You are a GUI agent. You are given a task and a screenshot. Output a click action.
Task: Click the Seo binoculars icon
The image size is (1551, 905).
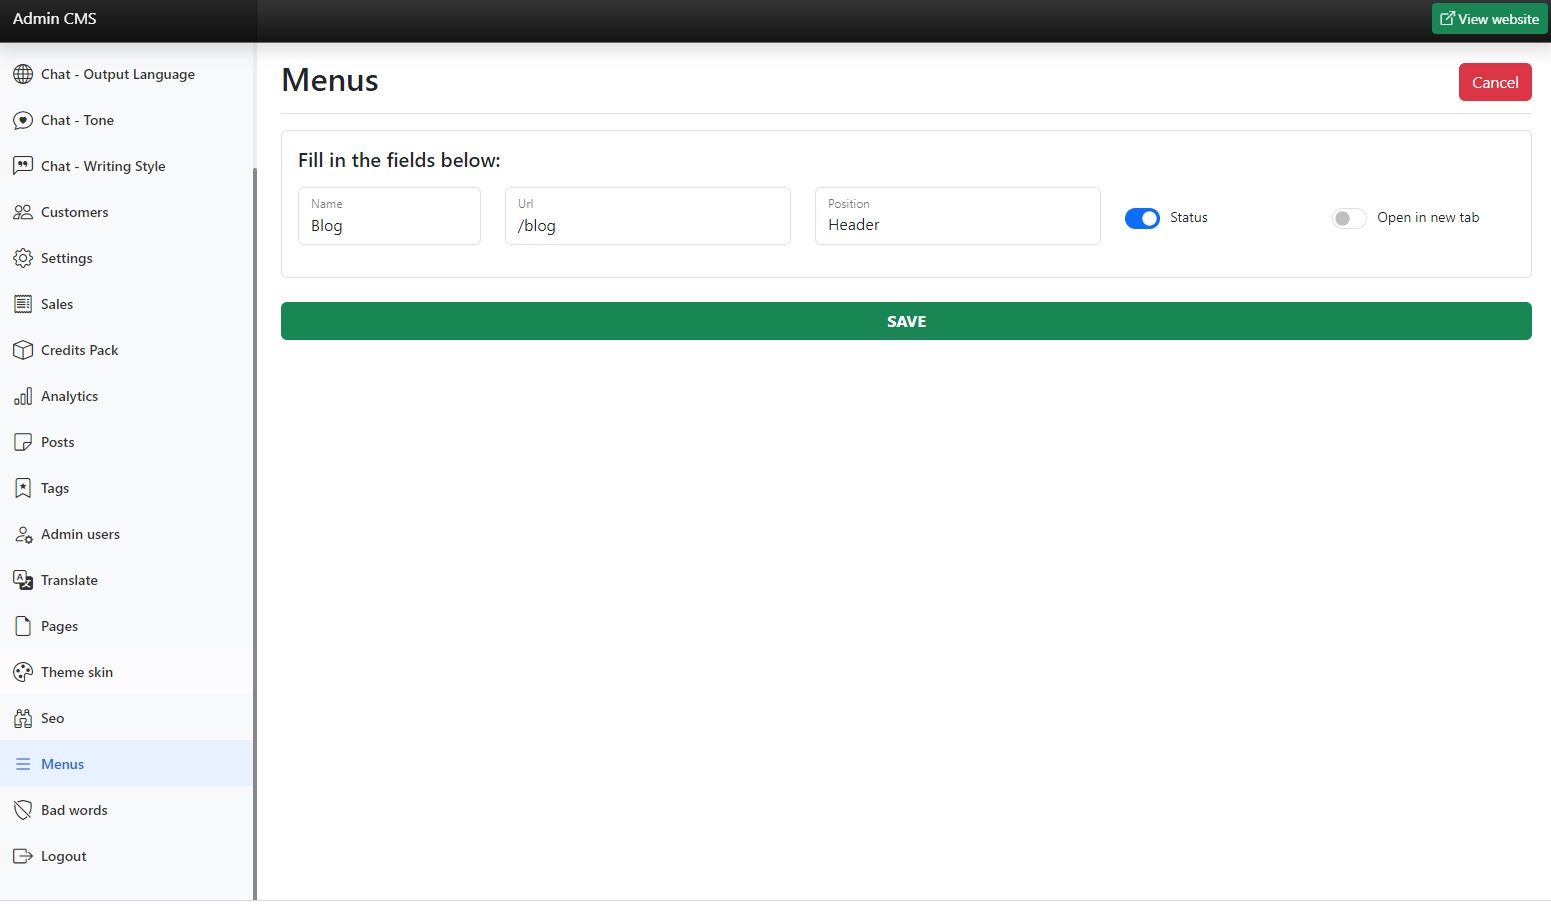[x=23, y=718]
